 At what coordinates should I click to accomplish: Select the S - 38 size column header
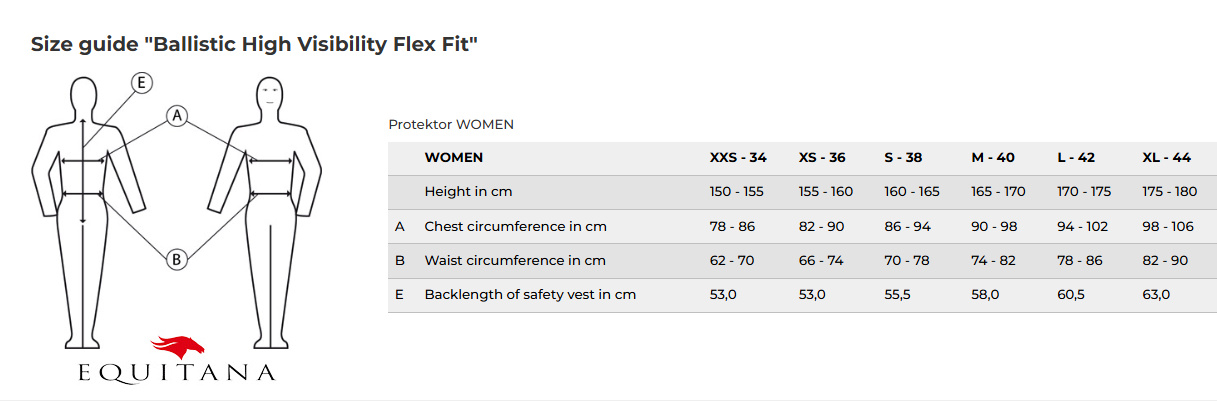pos(903,158)
